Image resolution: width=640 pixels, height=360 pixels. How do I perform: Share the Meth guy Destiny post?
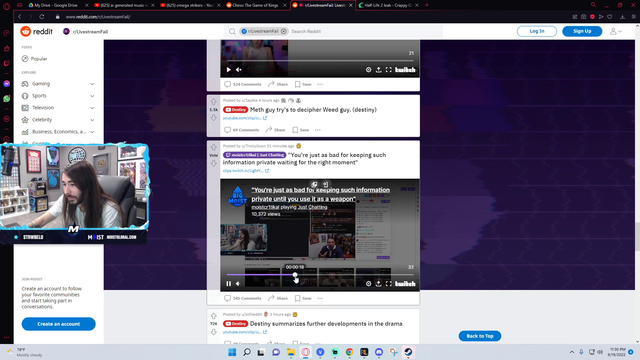tap(276, 130)
